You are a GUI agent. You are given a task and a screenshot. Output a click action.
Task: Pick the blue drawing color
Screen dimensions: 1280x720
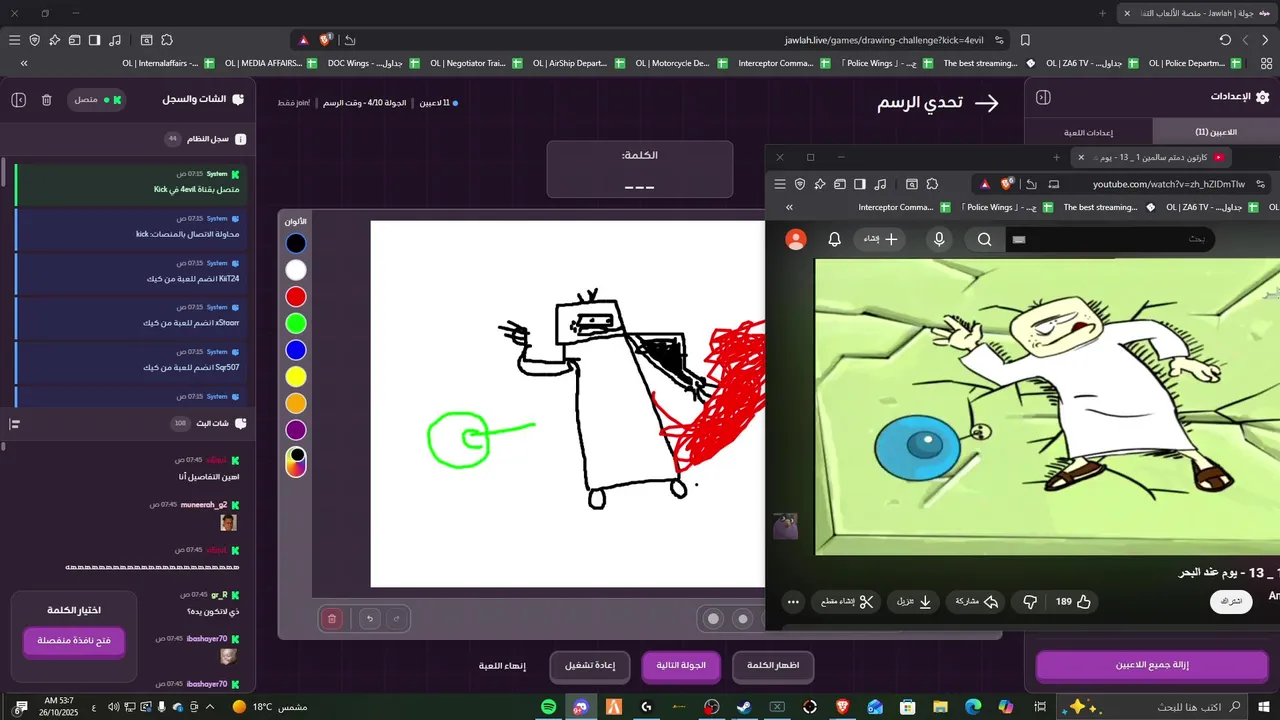(296, 350)
